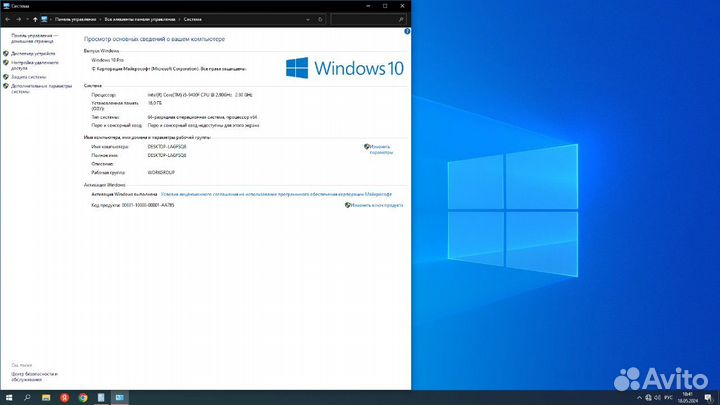Screen dimensions: 720x405
Task: Maximize the System window
Action: pos(385,6)
